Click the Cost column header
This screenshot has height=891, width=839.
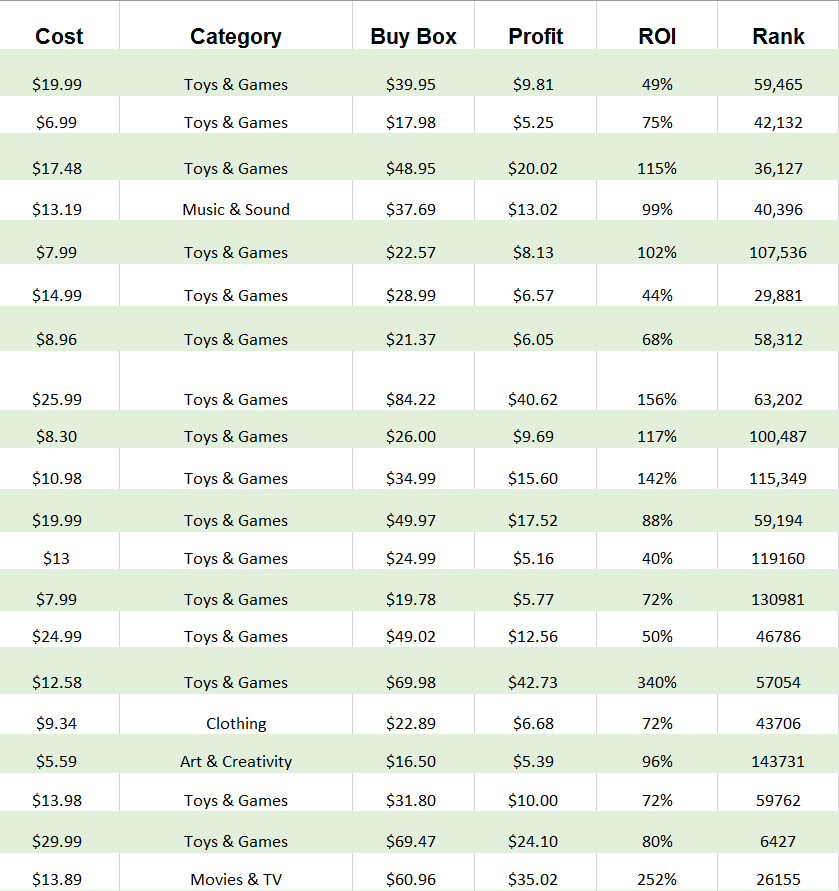tap(59, 37)
